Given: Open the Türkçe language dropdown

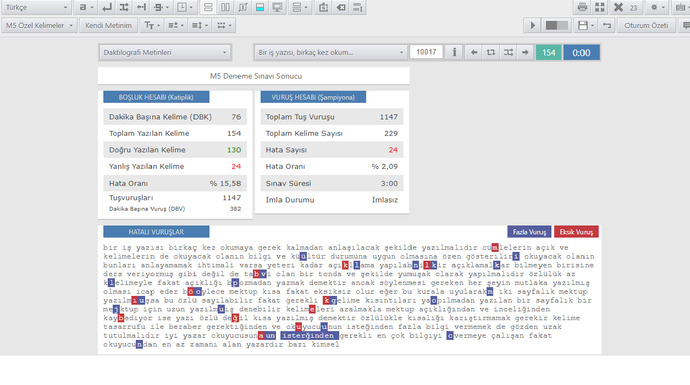Looking at the screenshot, I should coord(36,7).
